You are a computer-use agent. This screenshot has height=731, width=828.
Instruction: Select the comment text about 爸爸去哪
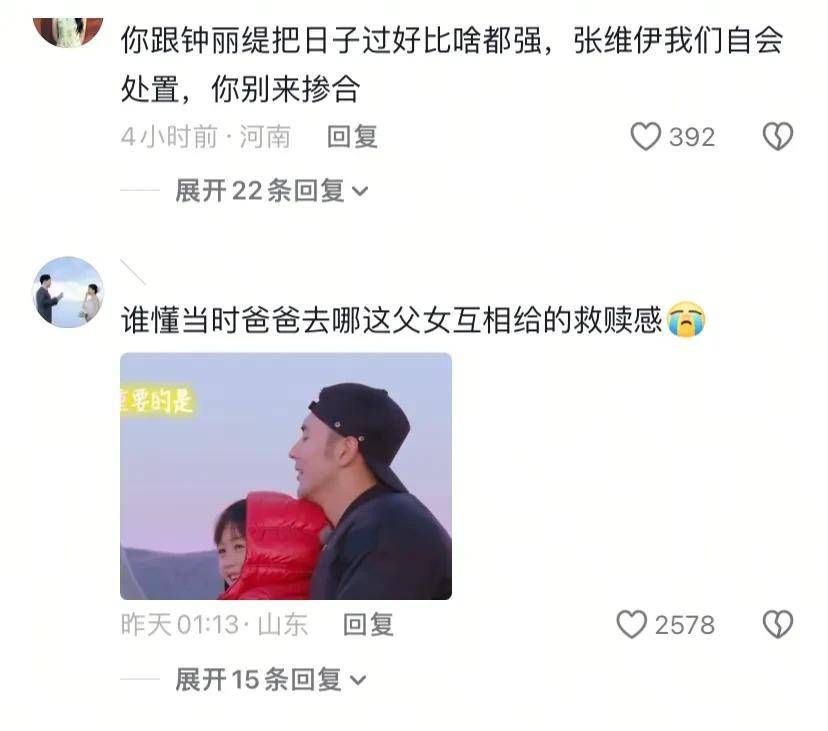tap(391, 320)
